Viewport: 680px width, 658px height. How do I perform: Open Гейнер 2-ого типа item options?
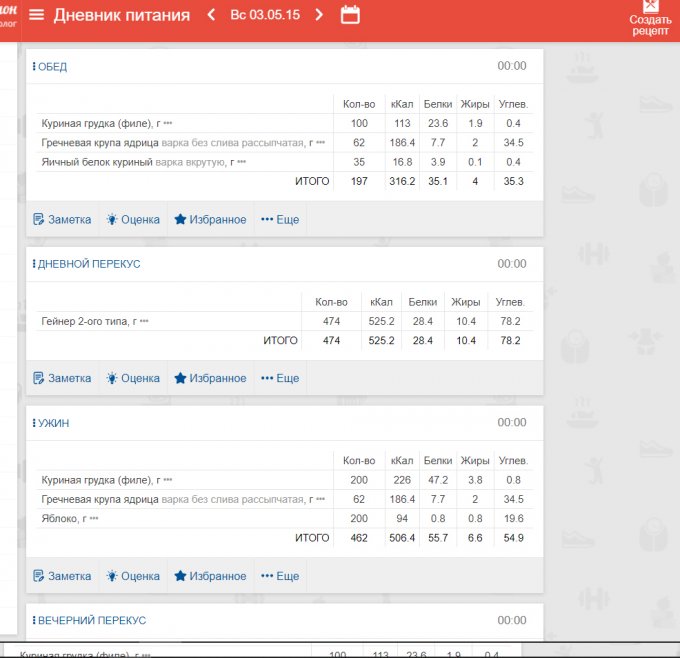point(144,322)
